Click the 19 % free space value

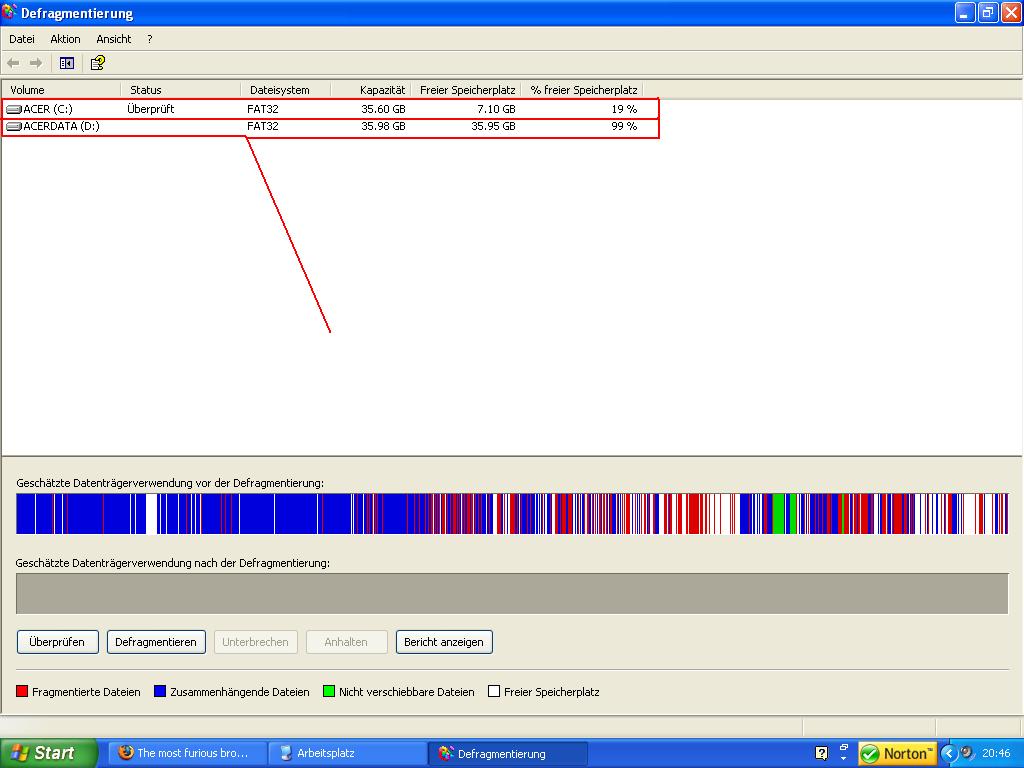(x=624, y=109)
